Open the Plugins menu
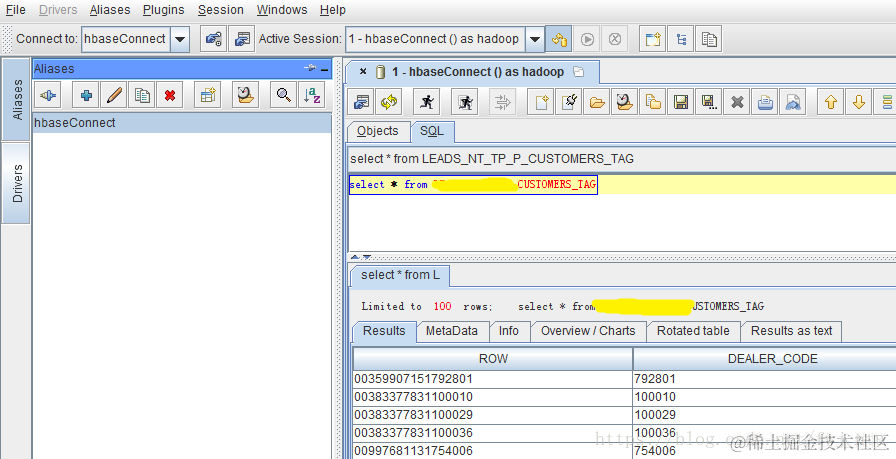Image resolution: width=896 pixels, height=459 pixels. click(163, 10)
